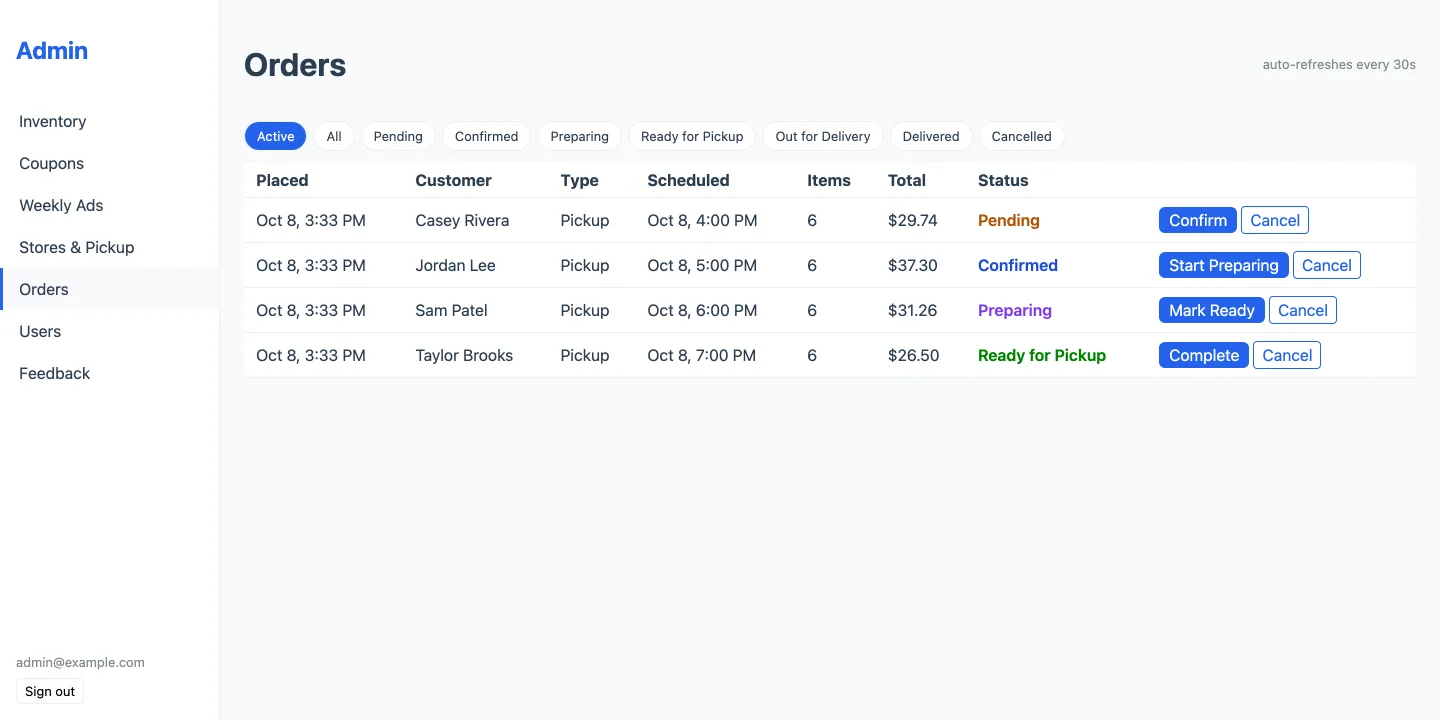Screen dimensions: 1440x720
Task: Click the Total column header
Action: click(907, 180)
